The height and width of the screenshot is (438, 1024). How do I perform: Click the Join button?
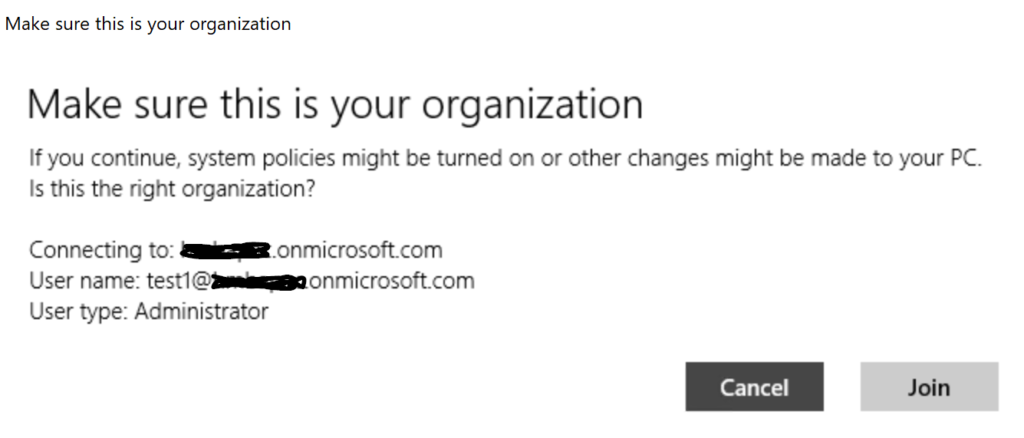point(929,387)
